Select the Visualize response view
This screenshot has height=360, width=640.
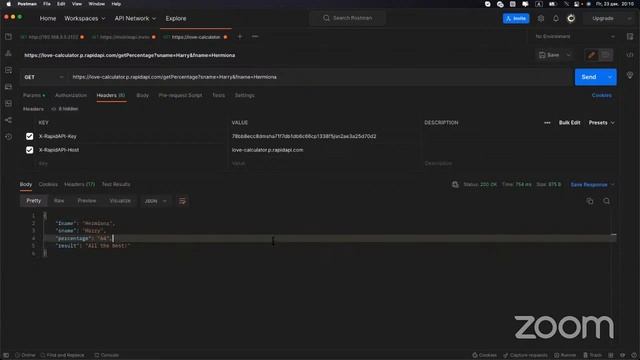[120, 201]
